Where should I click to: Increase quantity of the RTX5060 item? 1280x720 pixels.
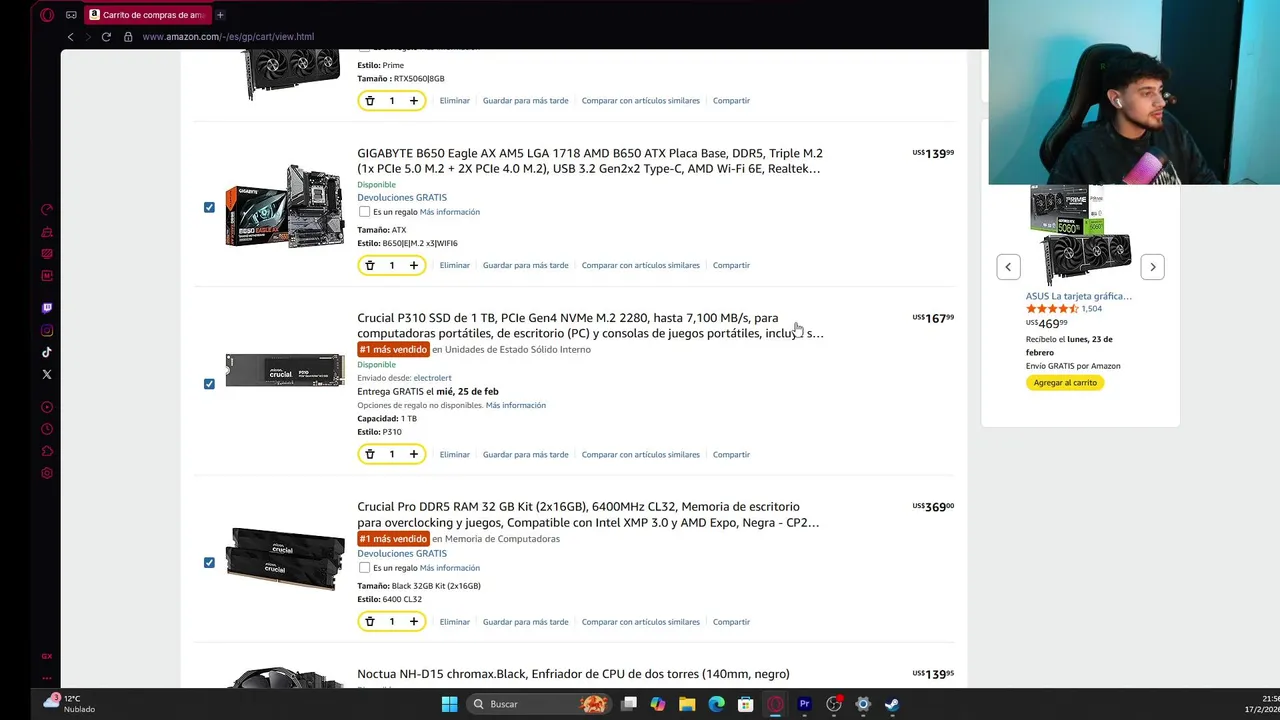[414, 101]
